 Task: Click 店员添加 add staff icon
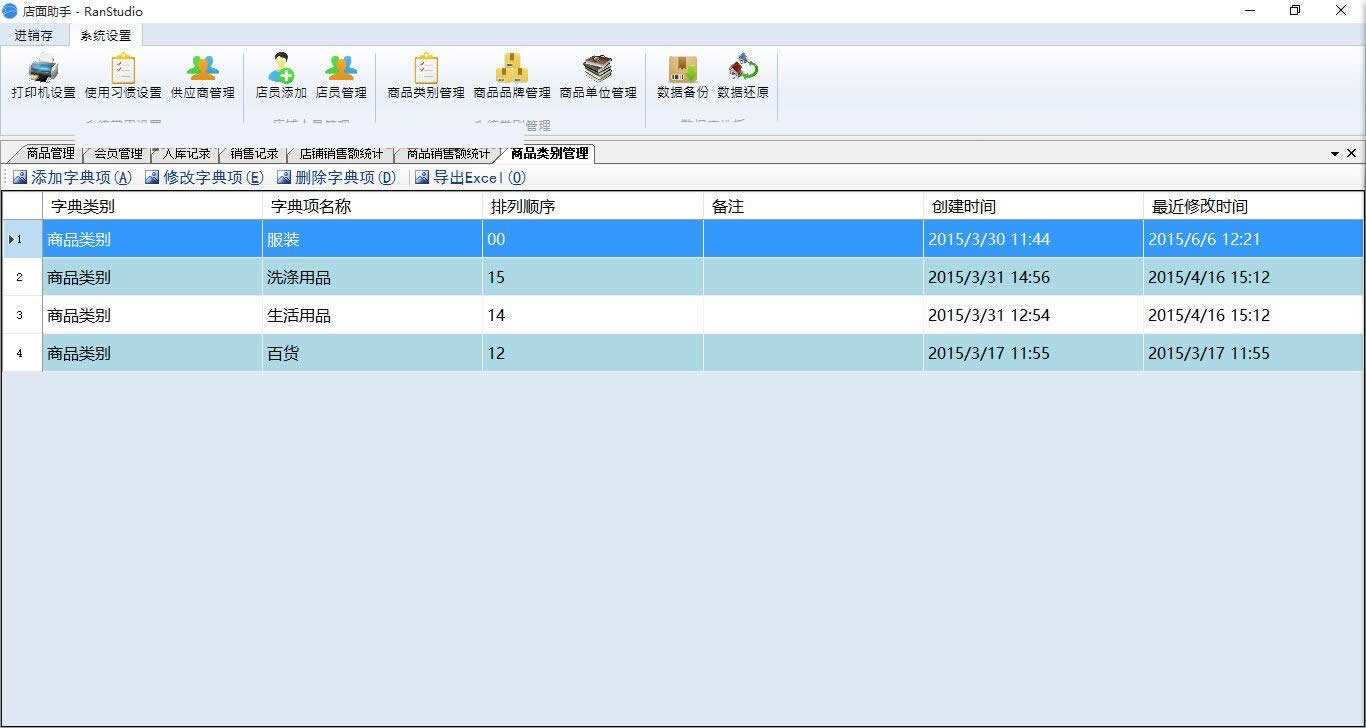click(281, 77)
